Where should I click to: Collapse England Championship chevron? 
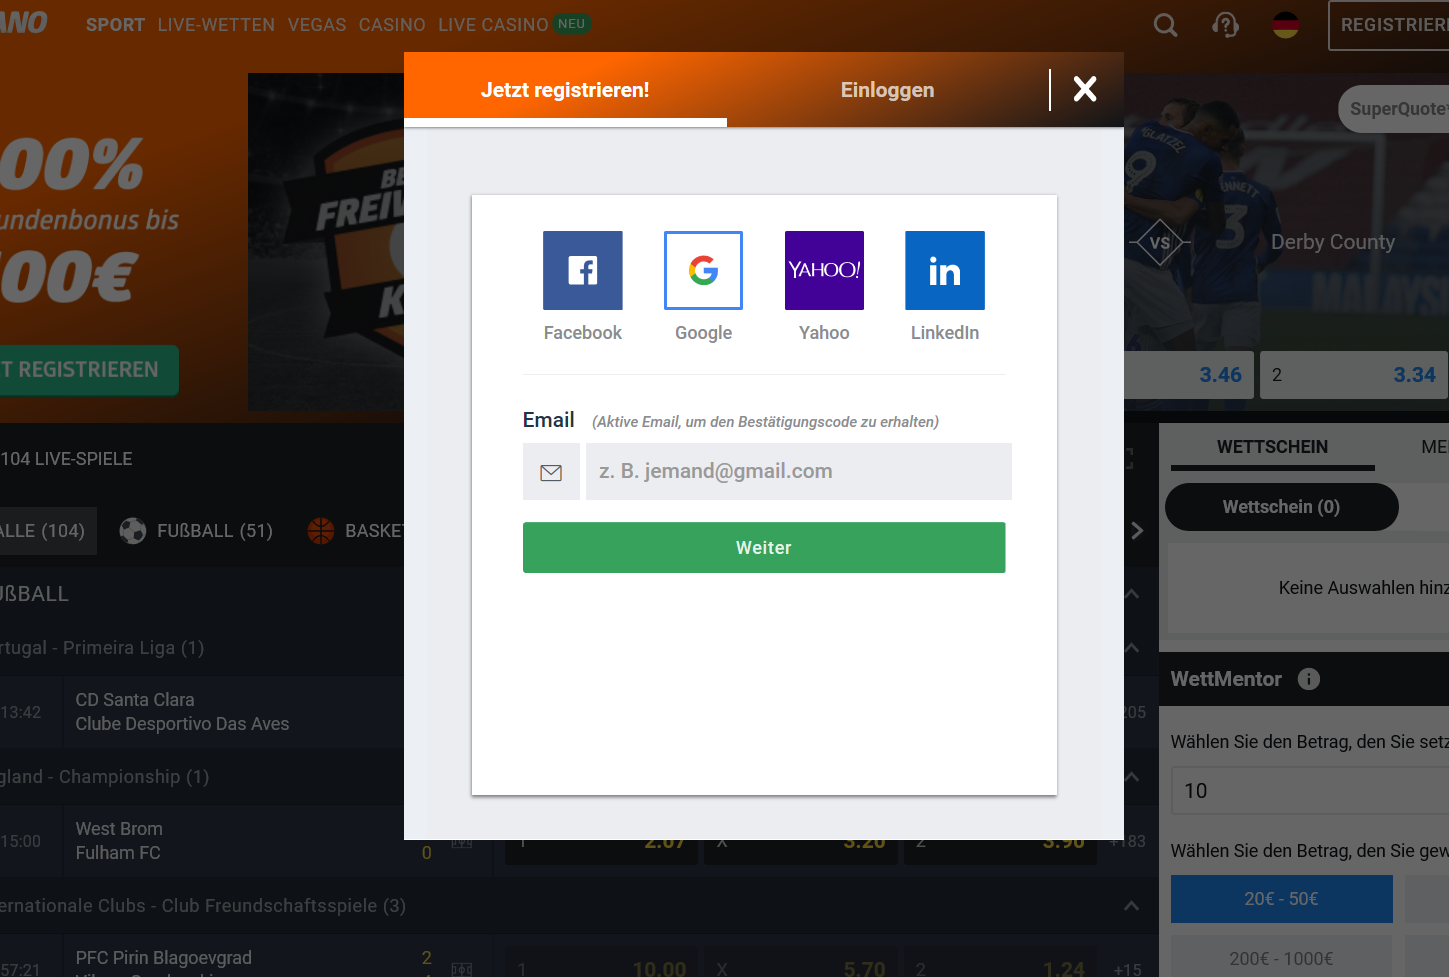tap(1132, 777)
